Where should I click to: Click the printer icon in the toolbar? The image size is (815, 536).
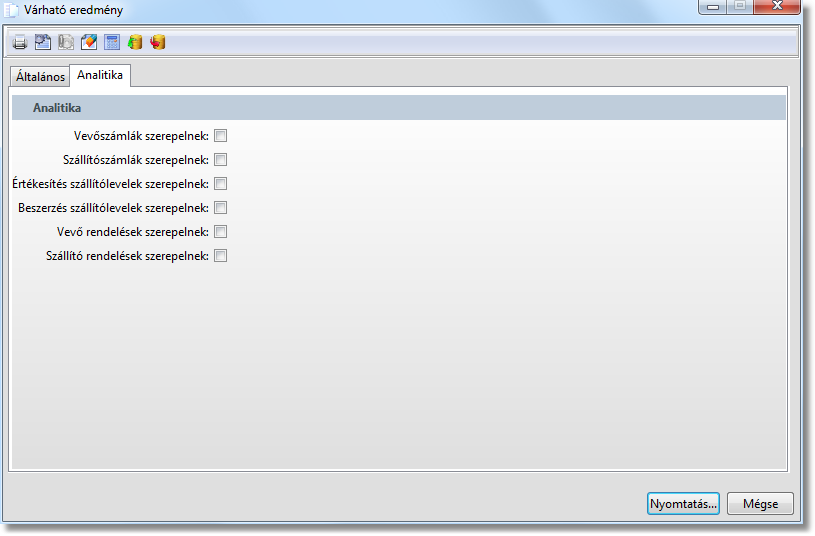click(x=20, y=42)
